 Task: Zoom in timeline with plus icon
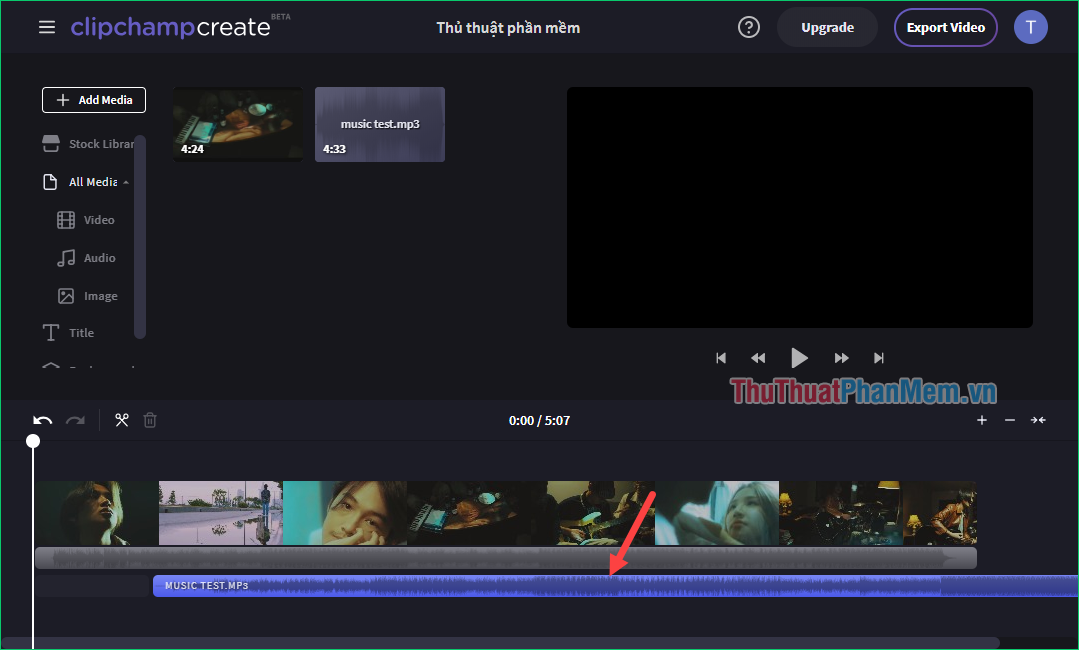click(x=981, y=420)
